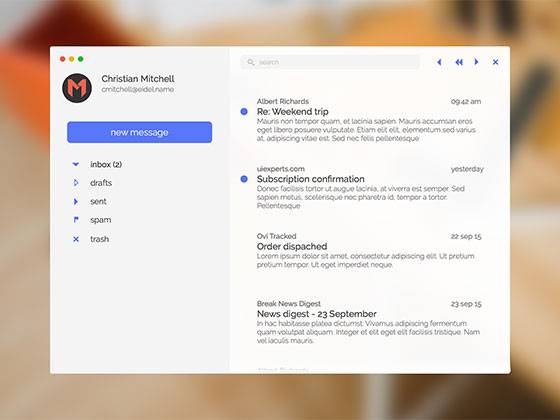Click the forward arrow icon in the toolbar

tap(476, 62)
